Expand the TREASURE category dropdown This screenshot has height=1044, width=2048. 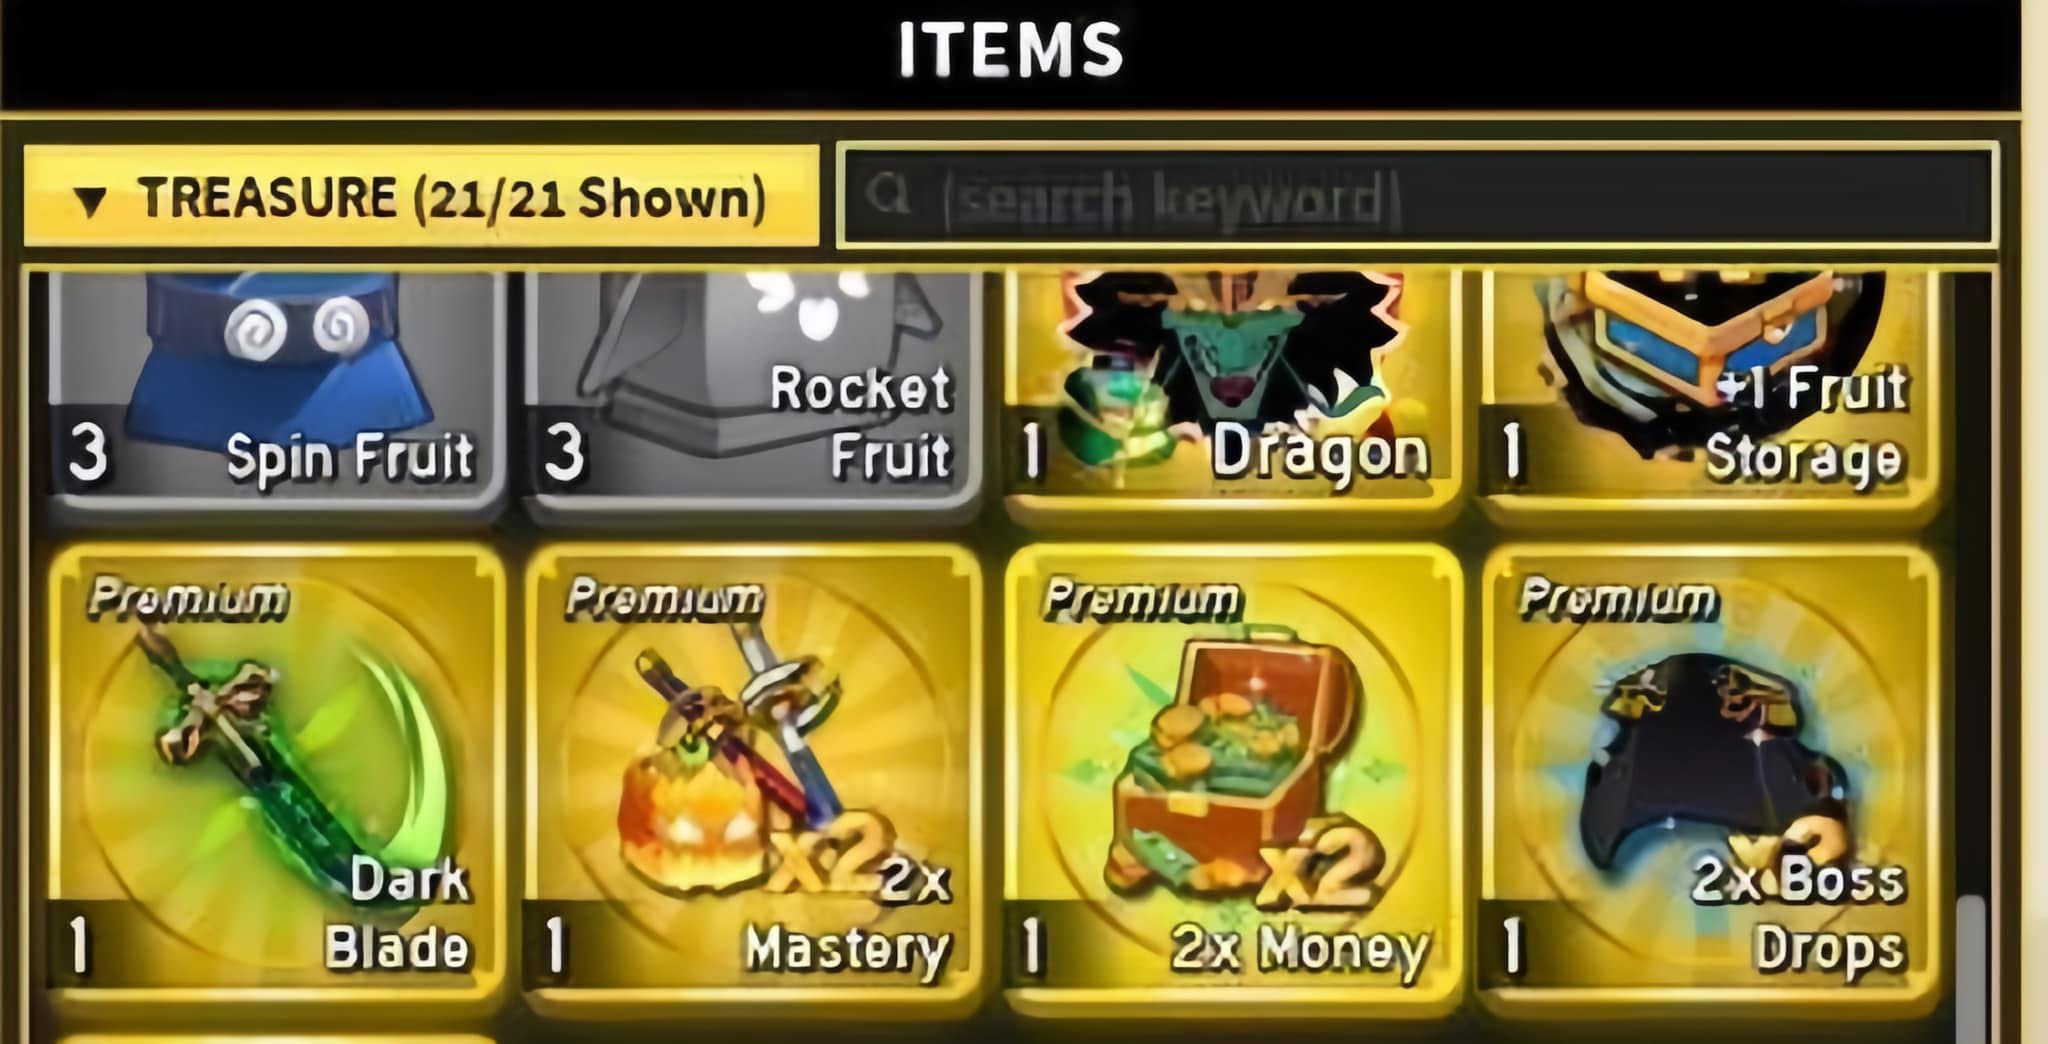click(x=421, y=196)
